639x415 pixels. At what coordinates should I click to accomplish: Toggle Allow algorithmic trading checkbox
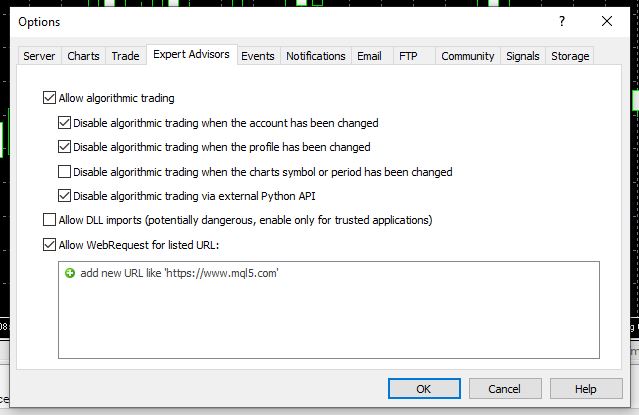click(49, 98)
